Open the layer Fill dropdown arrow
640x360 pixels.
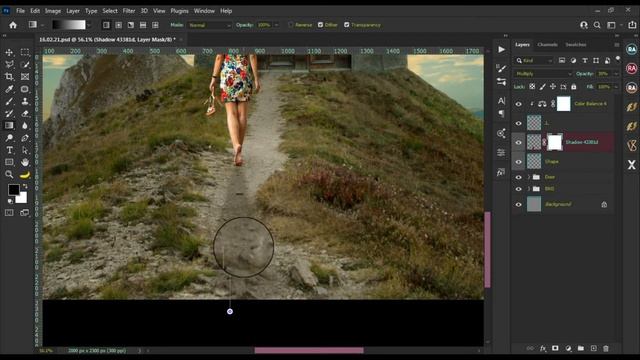(616, 87)
